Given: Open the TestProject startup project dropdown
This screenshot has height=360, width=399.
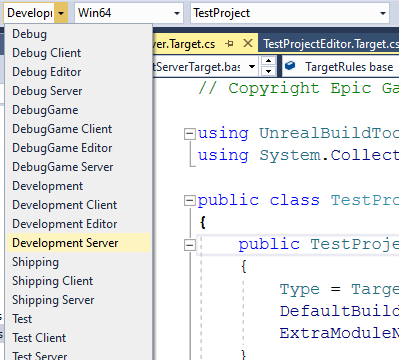Looking at the screenshot, I should [x=290, y=13].
